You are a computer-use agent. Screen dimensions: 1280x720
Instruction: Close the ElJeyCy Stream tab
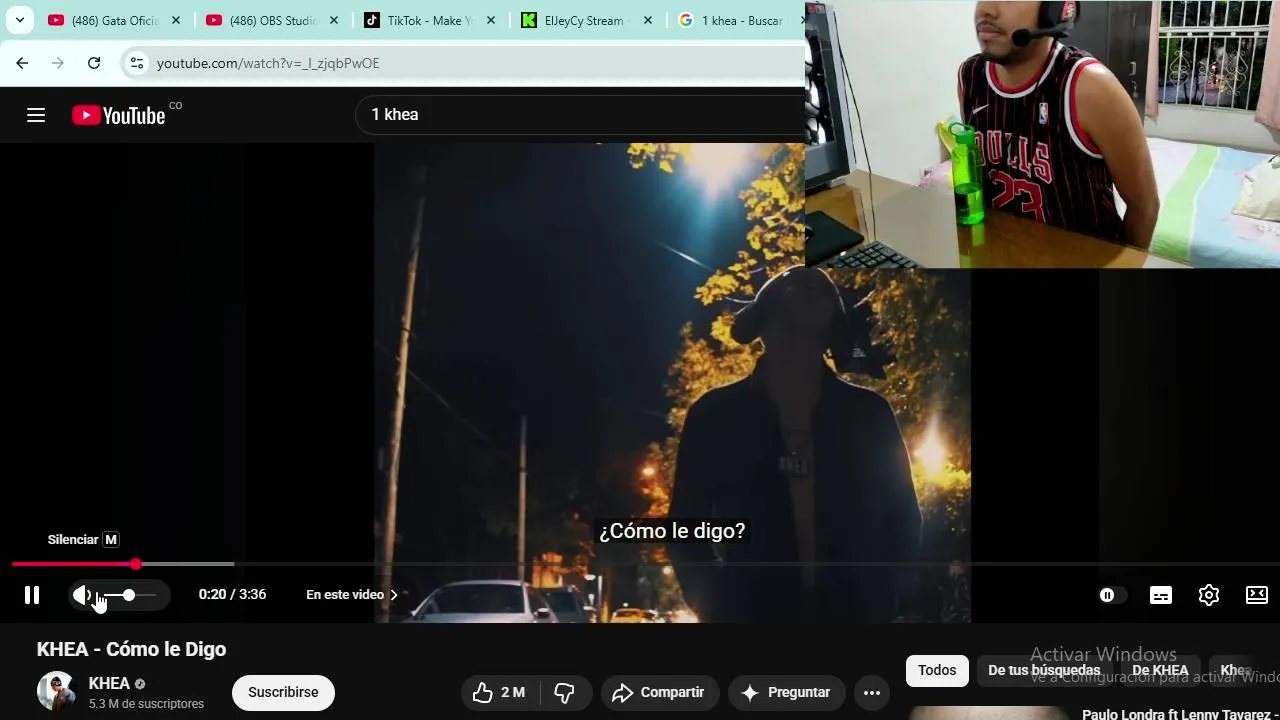point(648,20)
